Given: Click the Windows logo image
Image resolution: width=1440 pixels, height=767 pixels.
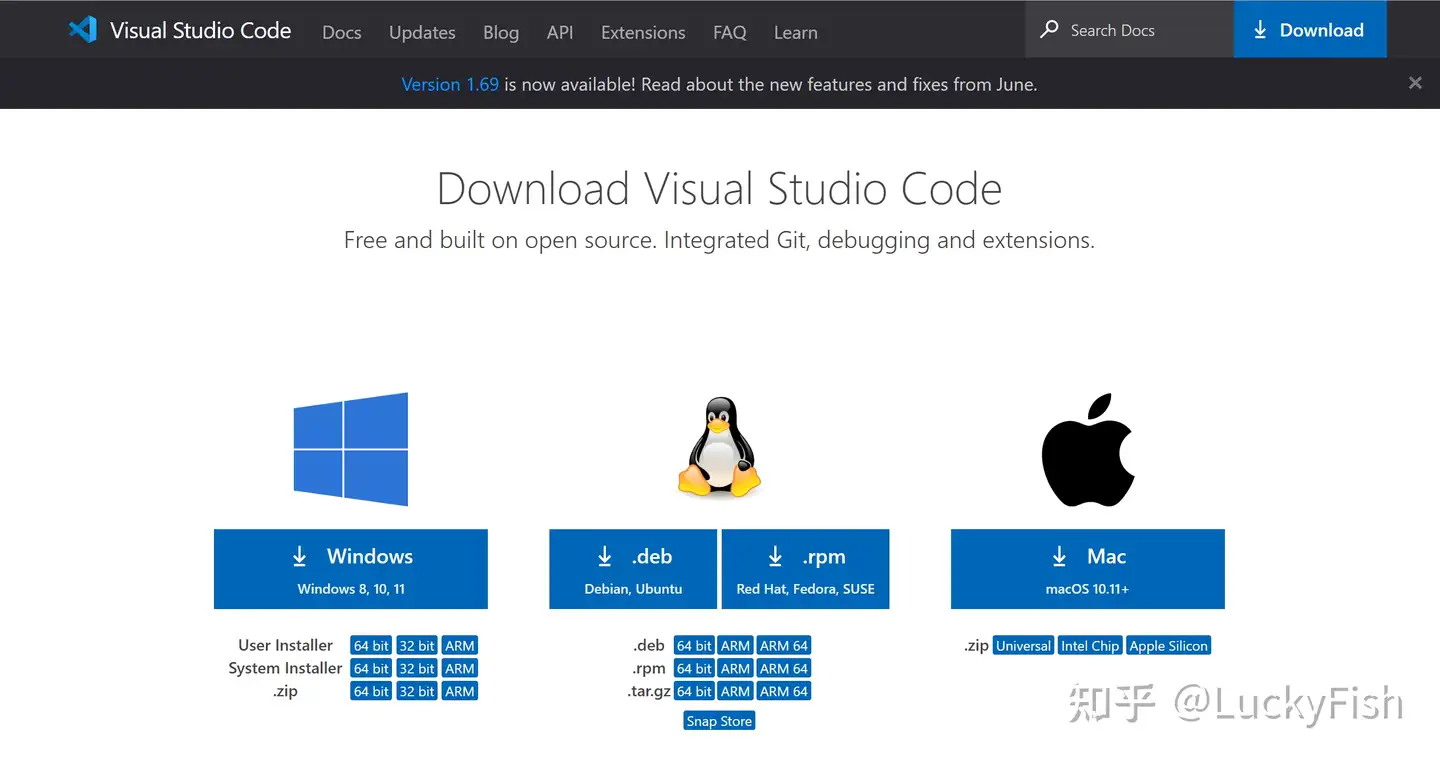Looking at the screenshot, I should tap(351, 449).
